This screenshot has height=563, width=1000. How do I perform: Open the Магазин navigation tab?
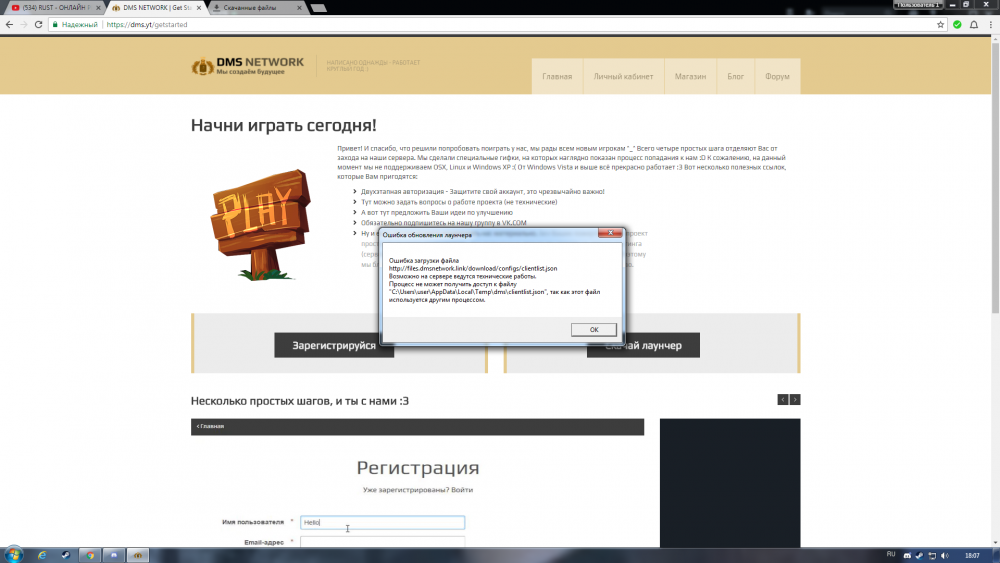click(x=690, y=77)
